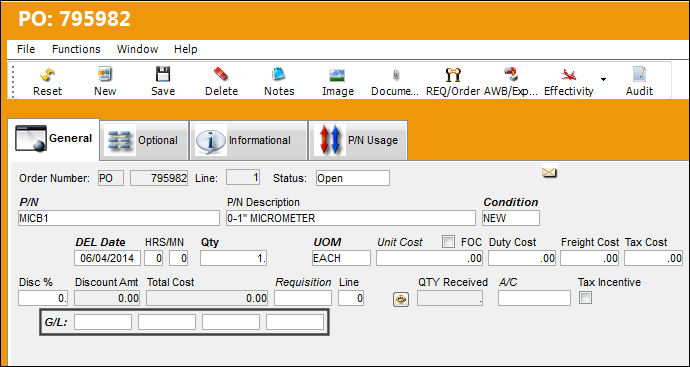Click the P/N Description field

351,218
